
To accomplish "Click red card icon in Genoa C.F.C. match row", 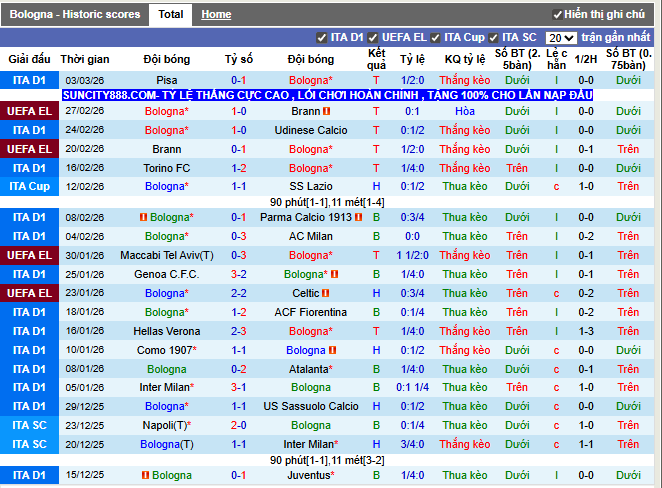I will (x=334, y=274).
